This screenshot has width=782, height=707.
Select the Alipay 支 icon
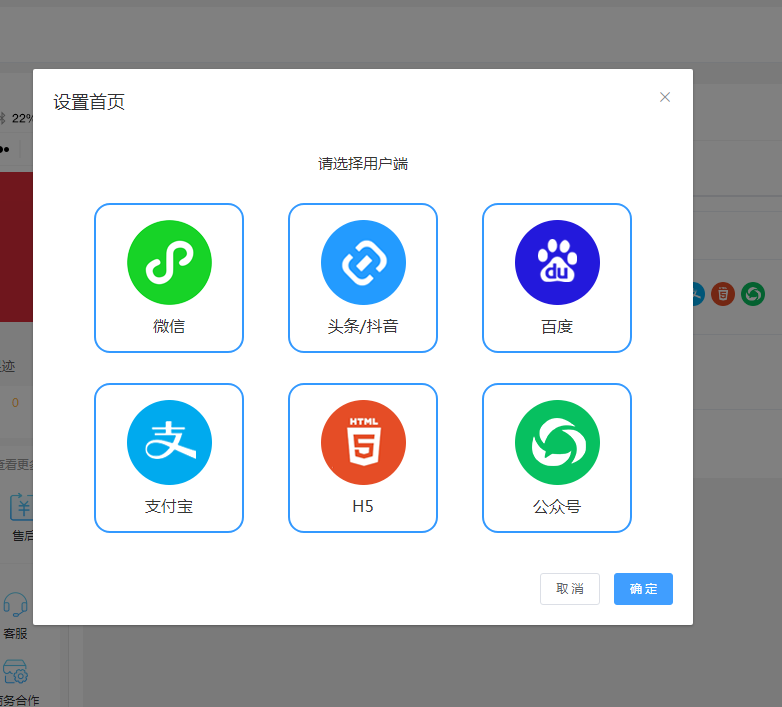[169, 442]
